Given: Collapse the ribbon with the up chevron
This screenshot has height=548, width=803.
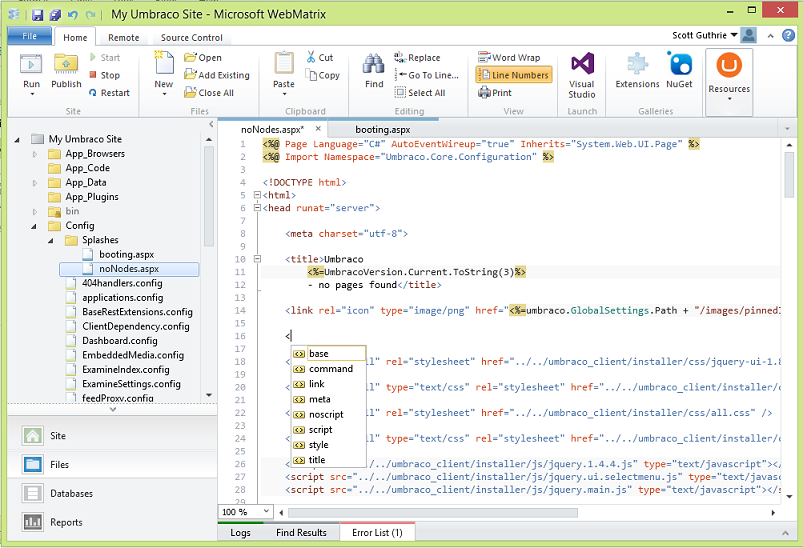Looking at the screenshot, I should 770,36.
